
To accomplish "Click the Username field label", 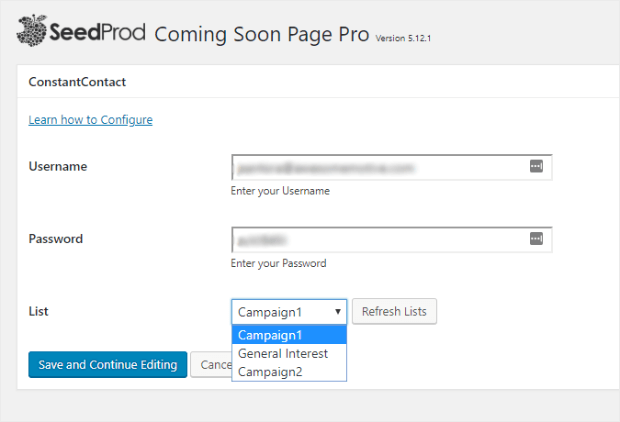I will 58,167.
